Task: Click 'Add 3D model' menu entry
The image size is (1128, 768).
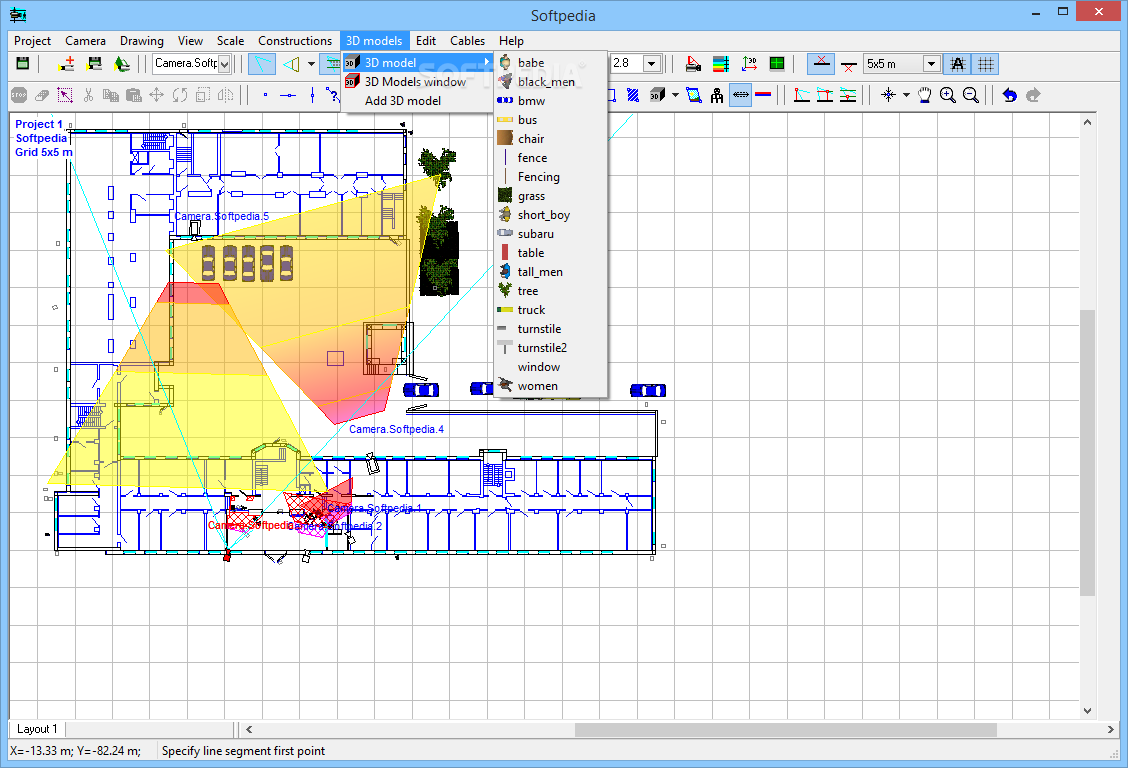Action: (x=402, y=100)
